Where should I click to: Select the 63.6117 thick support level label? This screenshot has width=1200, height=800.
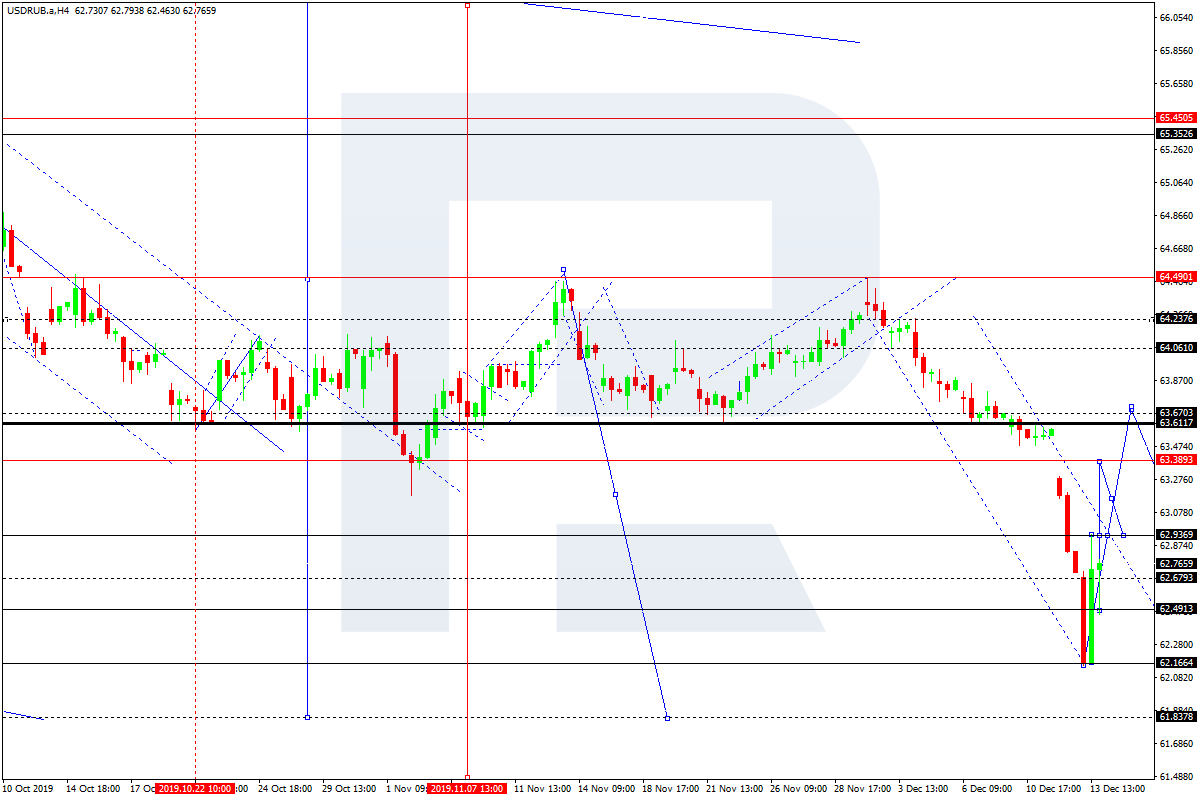pos(1175,423)
